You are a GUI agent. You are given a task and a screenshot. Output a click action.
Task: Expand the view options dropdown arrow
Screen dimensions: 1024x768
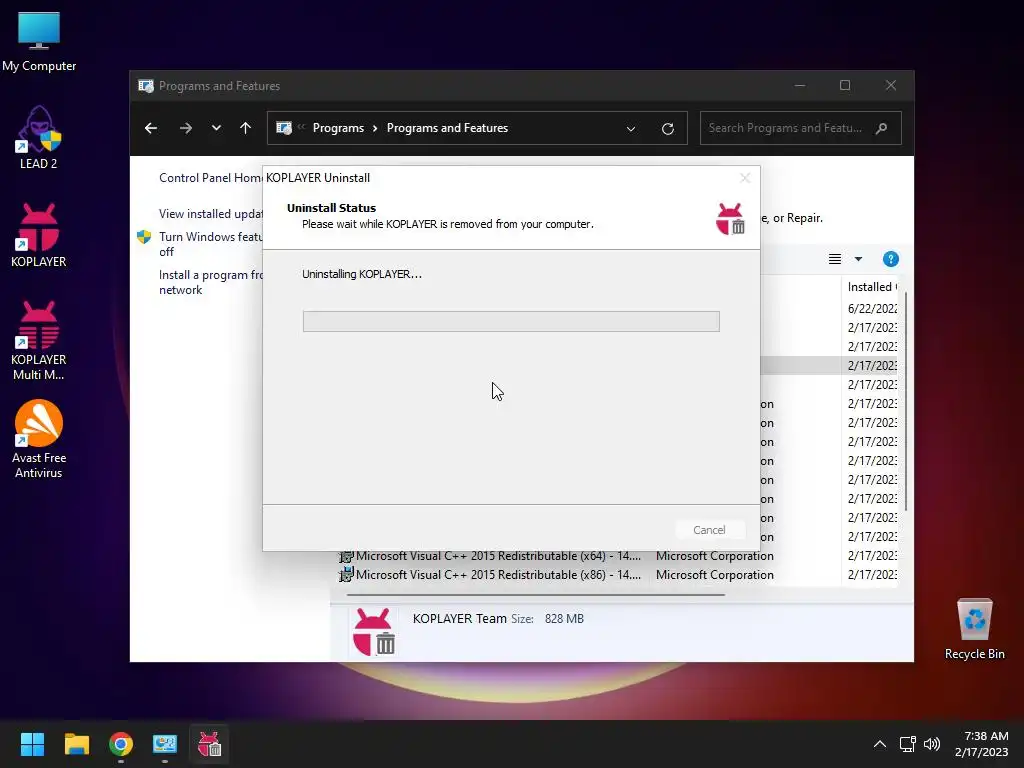[858, 259]
